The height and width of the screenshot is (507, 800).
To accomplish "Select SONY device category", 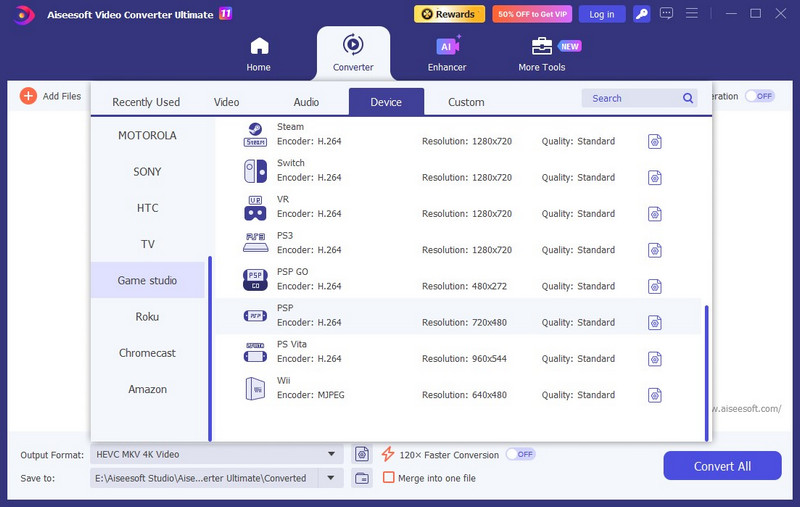I will [147, 171].
